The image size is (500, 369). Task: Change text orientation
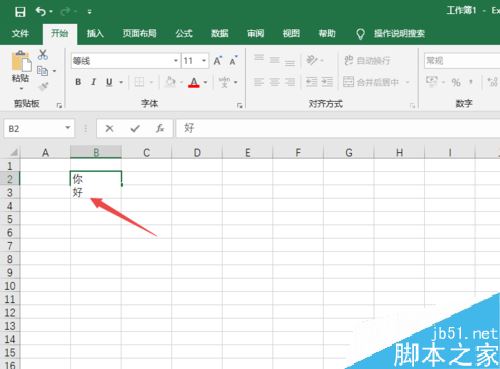(312, 60)
